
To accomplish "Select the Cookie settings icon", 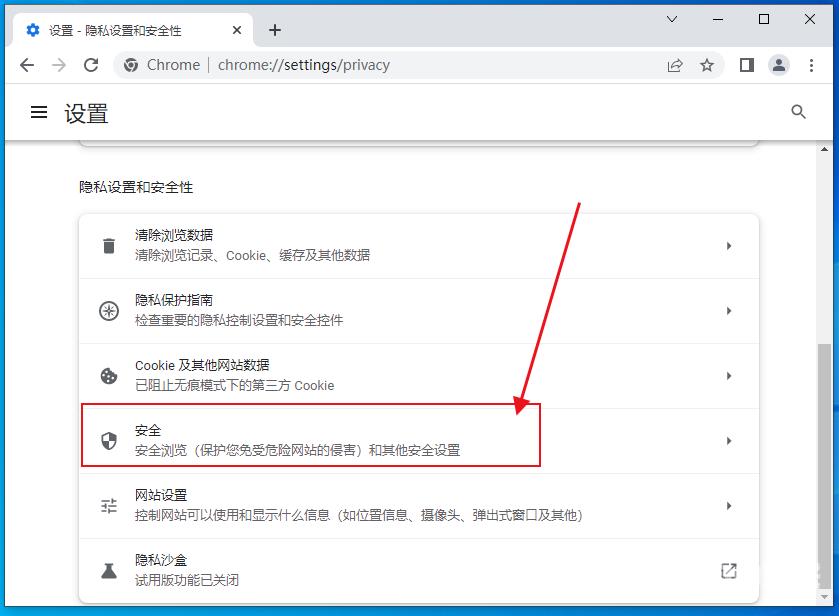I will pos(109,375).
